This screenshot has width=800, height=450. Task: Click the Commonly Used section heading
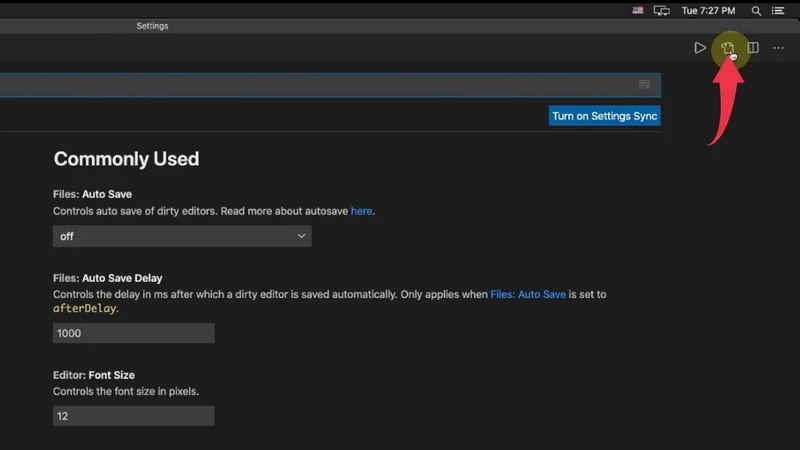click(x=126, y=159)
